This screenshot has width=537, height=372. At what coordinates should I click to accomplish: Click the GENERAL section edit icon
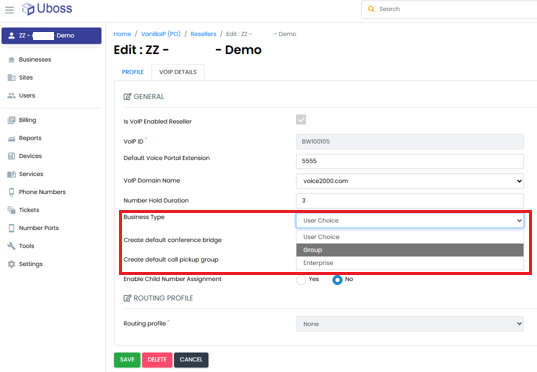coord(127,97)
